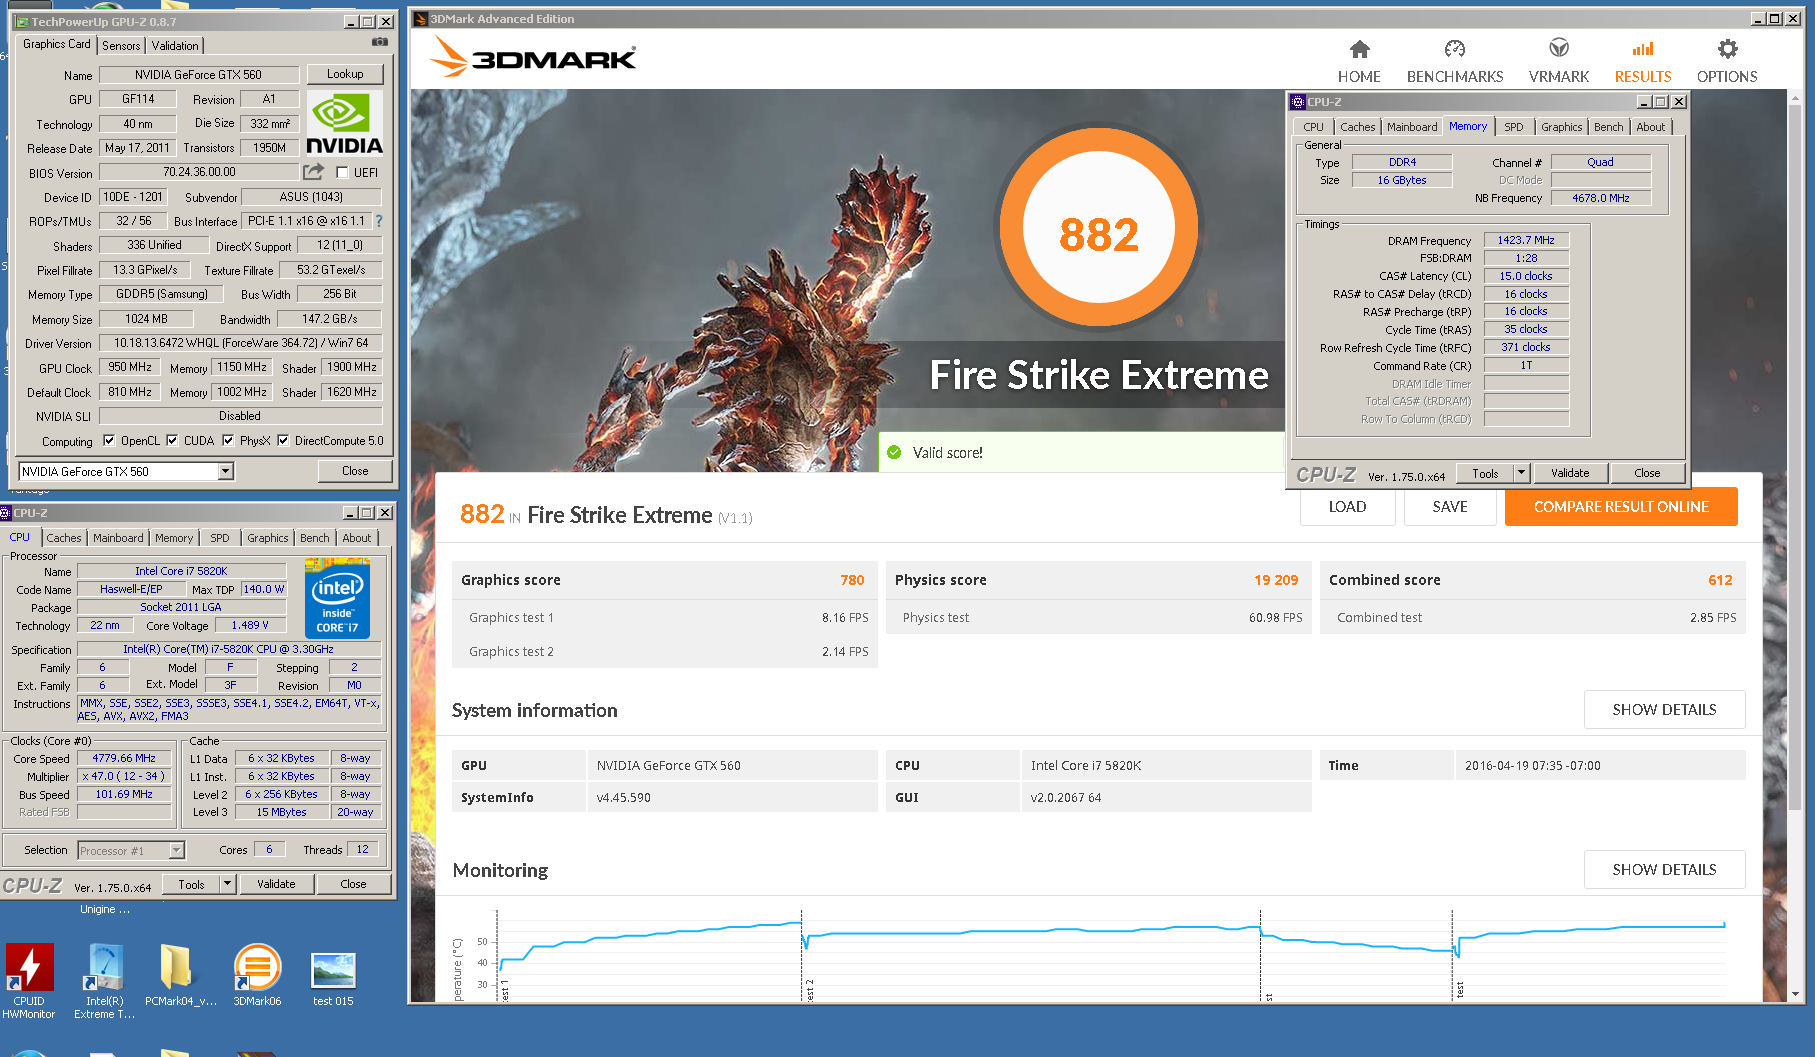Viewport: 1815px width, 1057px height.
Task: Open the About tab in CPU-Z Memory window
Action: 1651,126
